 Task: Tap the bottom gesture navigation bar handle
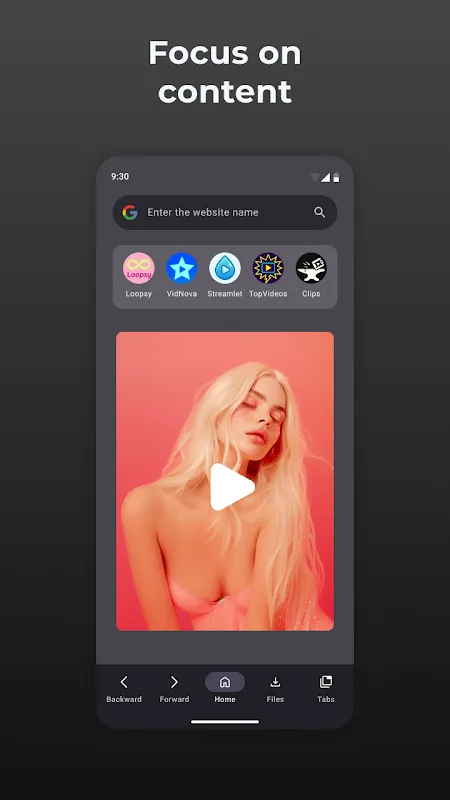[225, 721]
